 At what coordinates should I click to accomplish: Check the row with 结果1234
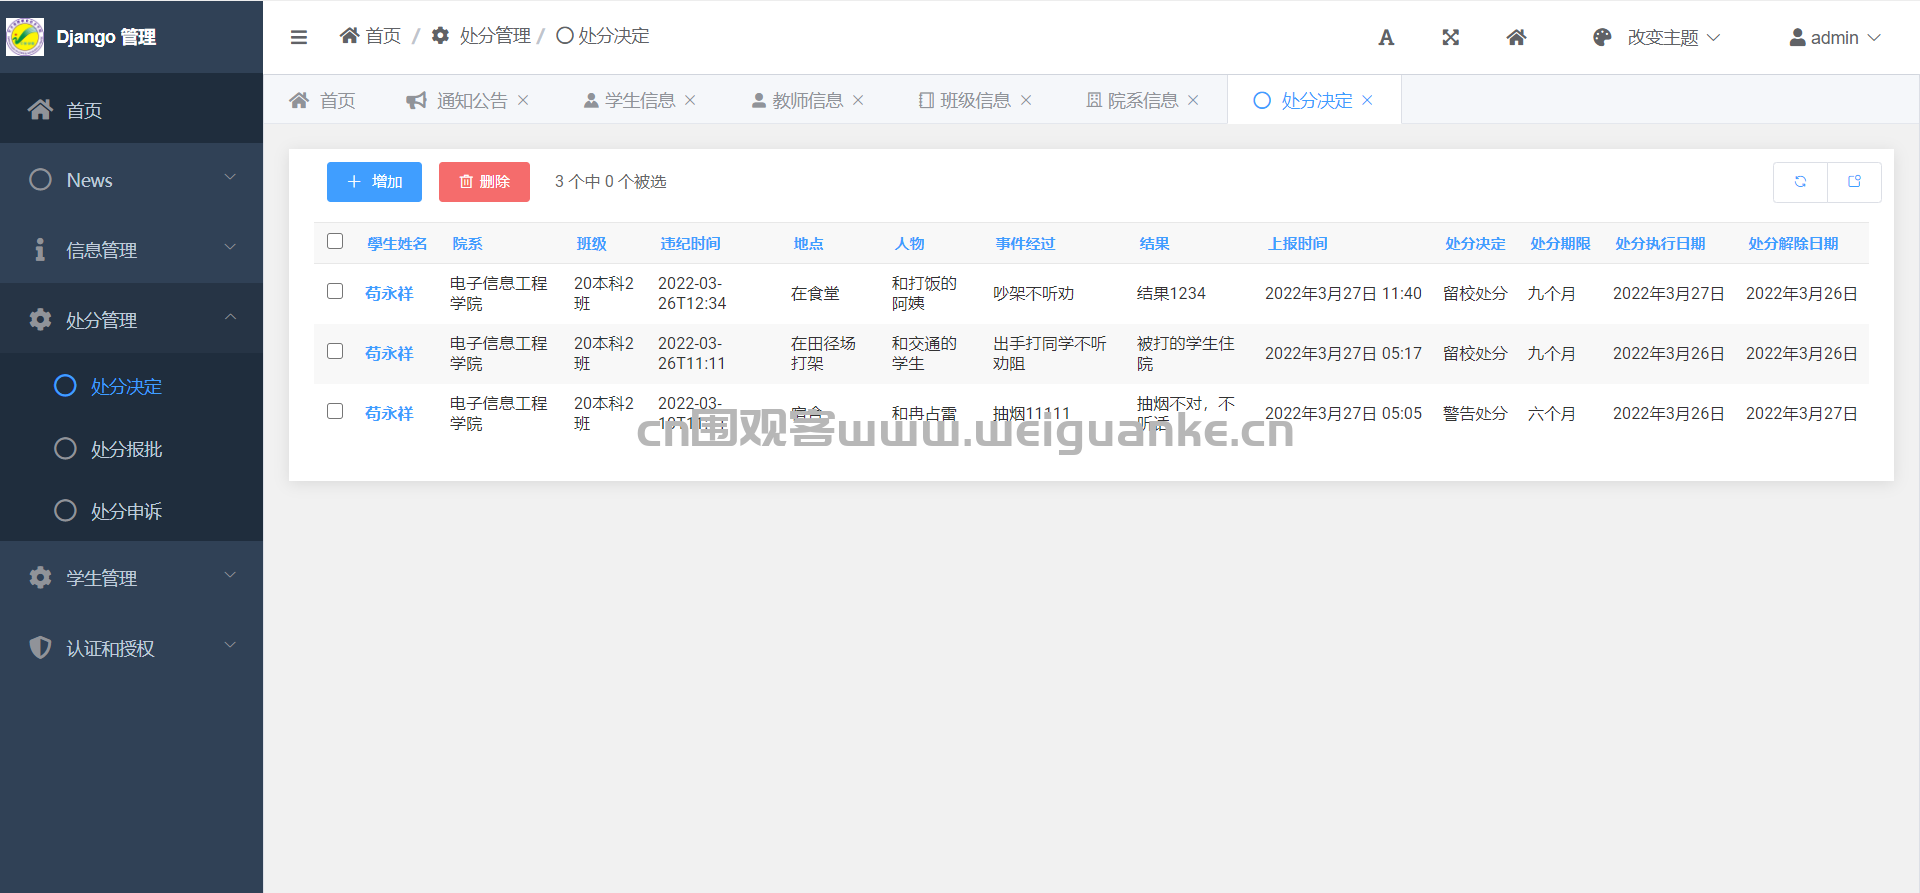335,291
